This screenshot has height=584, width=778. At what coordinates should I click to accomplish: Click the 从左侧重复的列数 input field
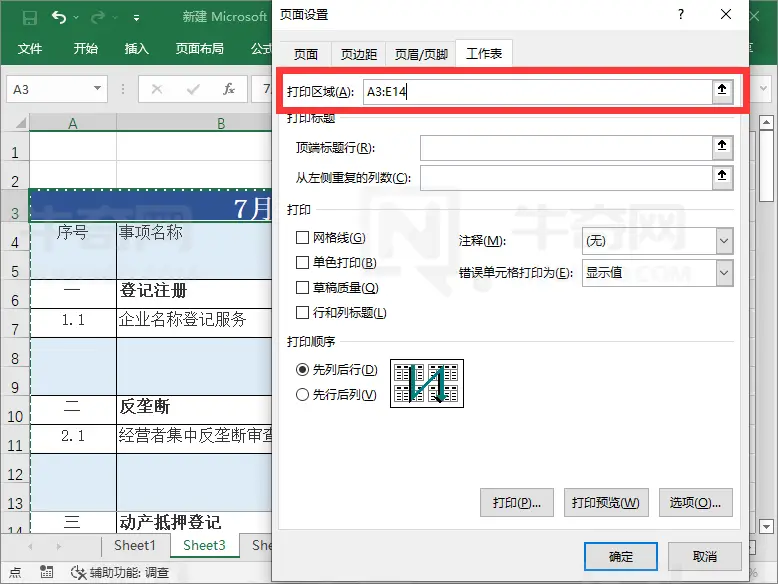click(566, 178)
